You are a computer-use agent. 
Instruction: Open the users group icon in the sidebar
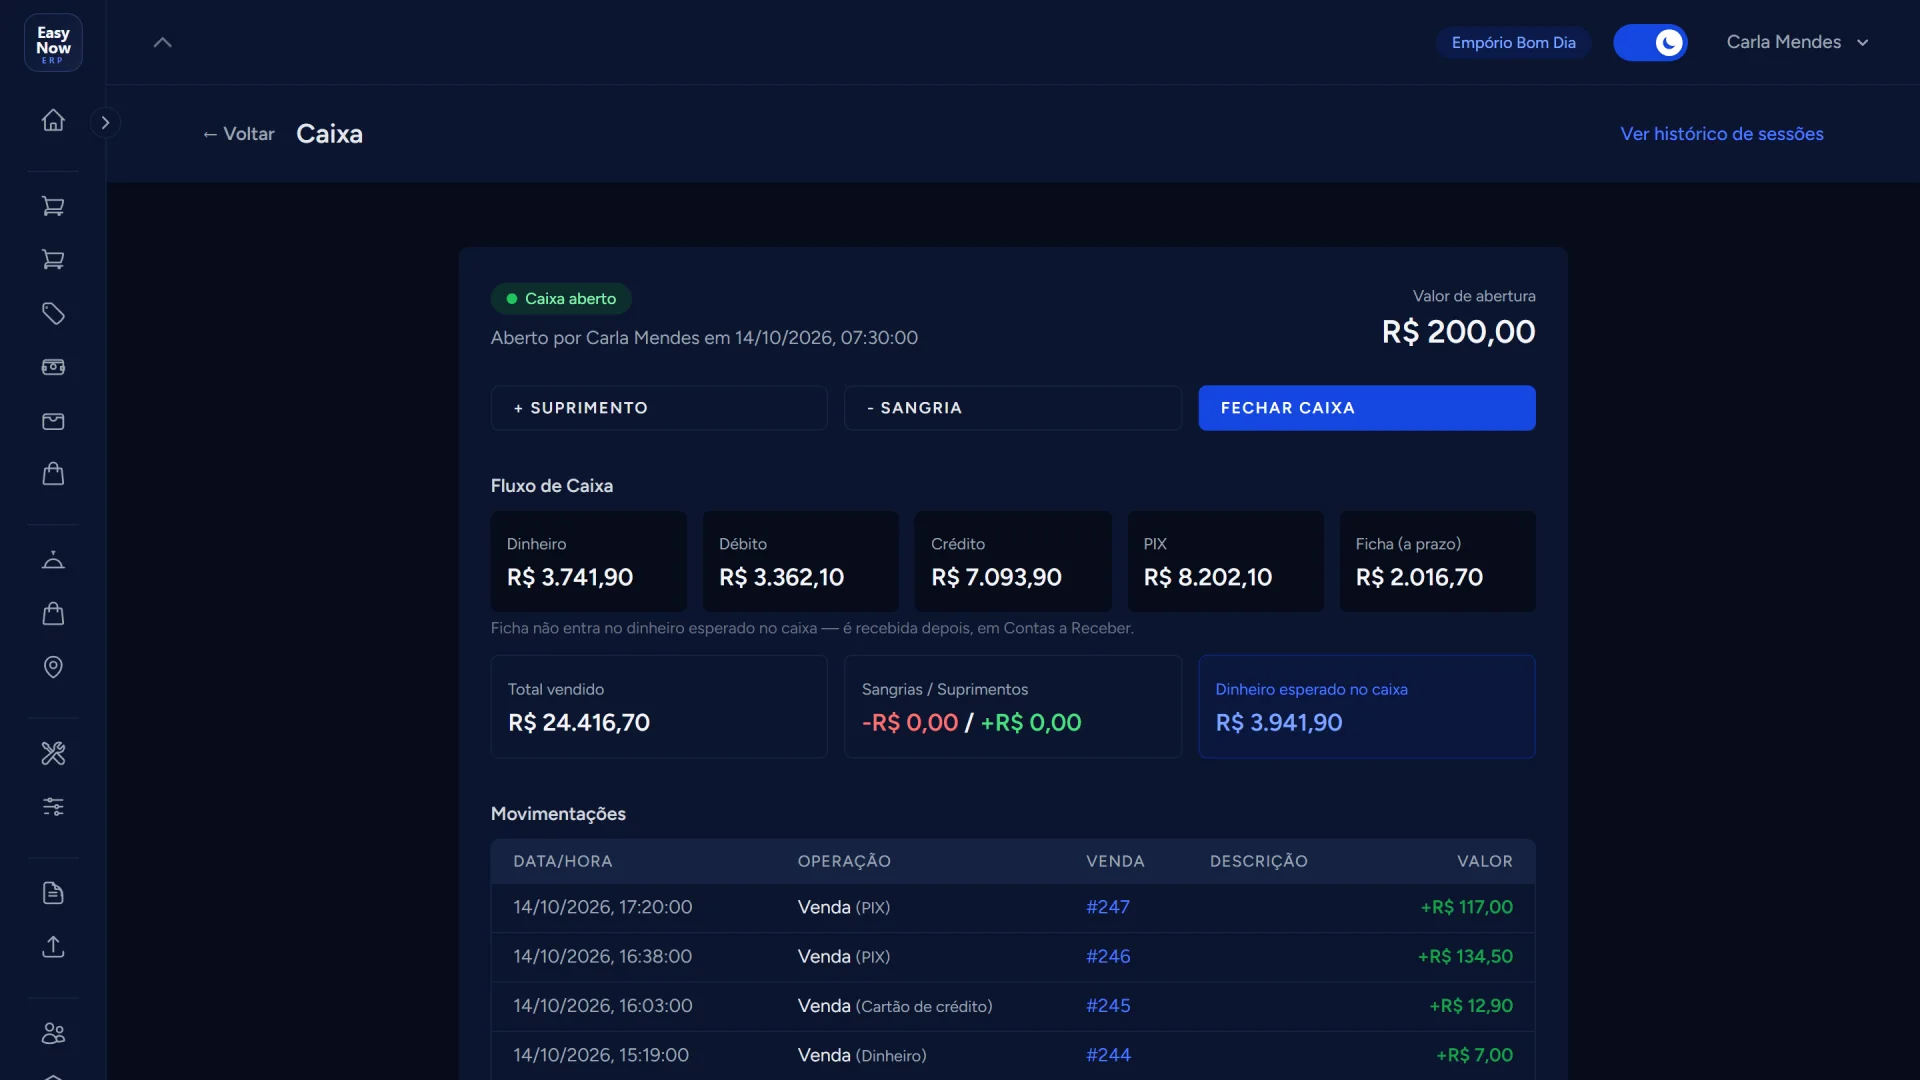point(53,1033)
